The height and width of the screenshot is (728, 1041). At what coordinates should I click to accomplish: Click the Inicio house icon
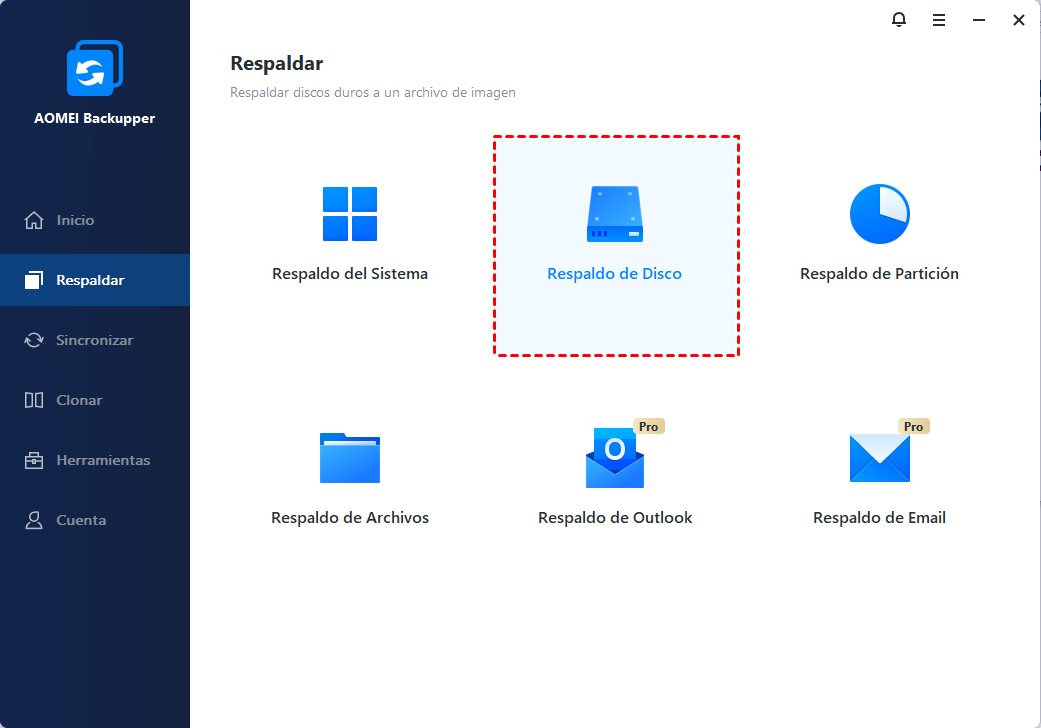click(x=34, y=220)
